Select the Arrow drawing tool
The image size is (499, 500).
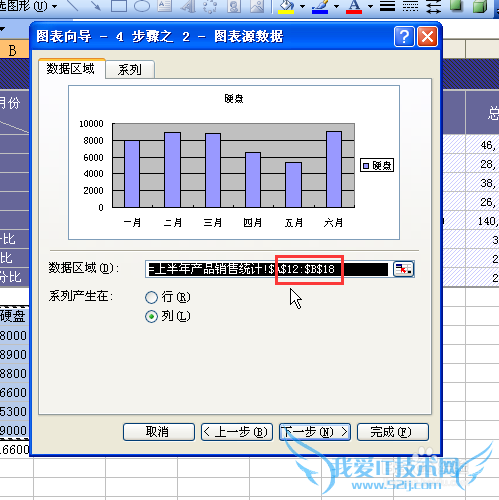click(95, 6)
